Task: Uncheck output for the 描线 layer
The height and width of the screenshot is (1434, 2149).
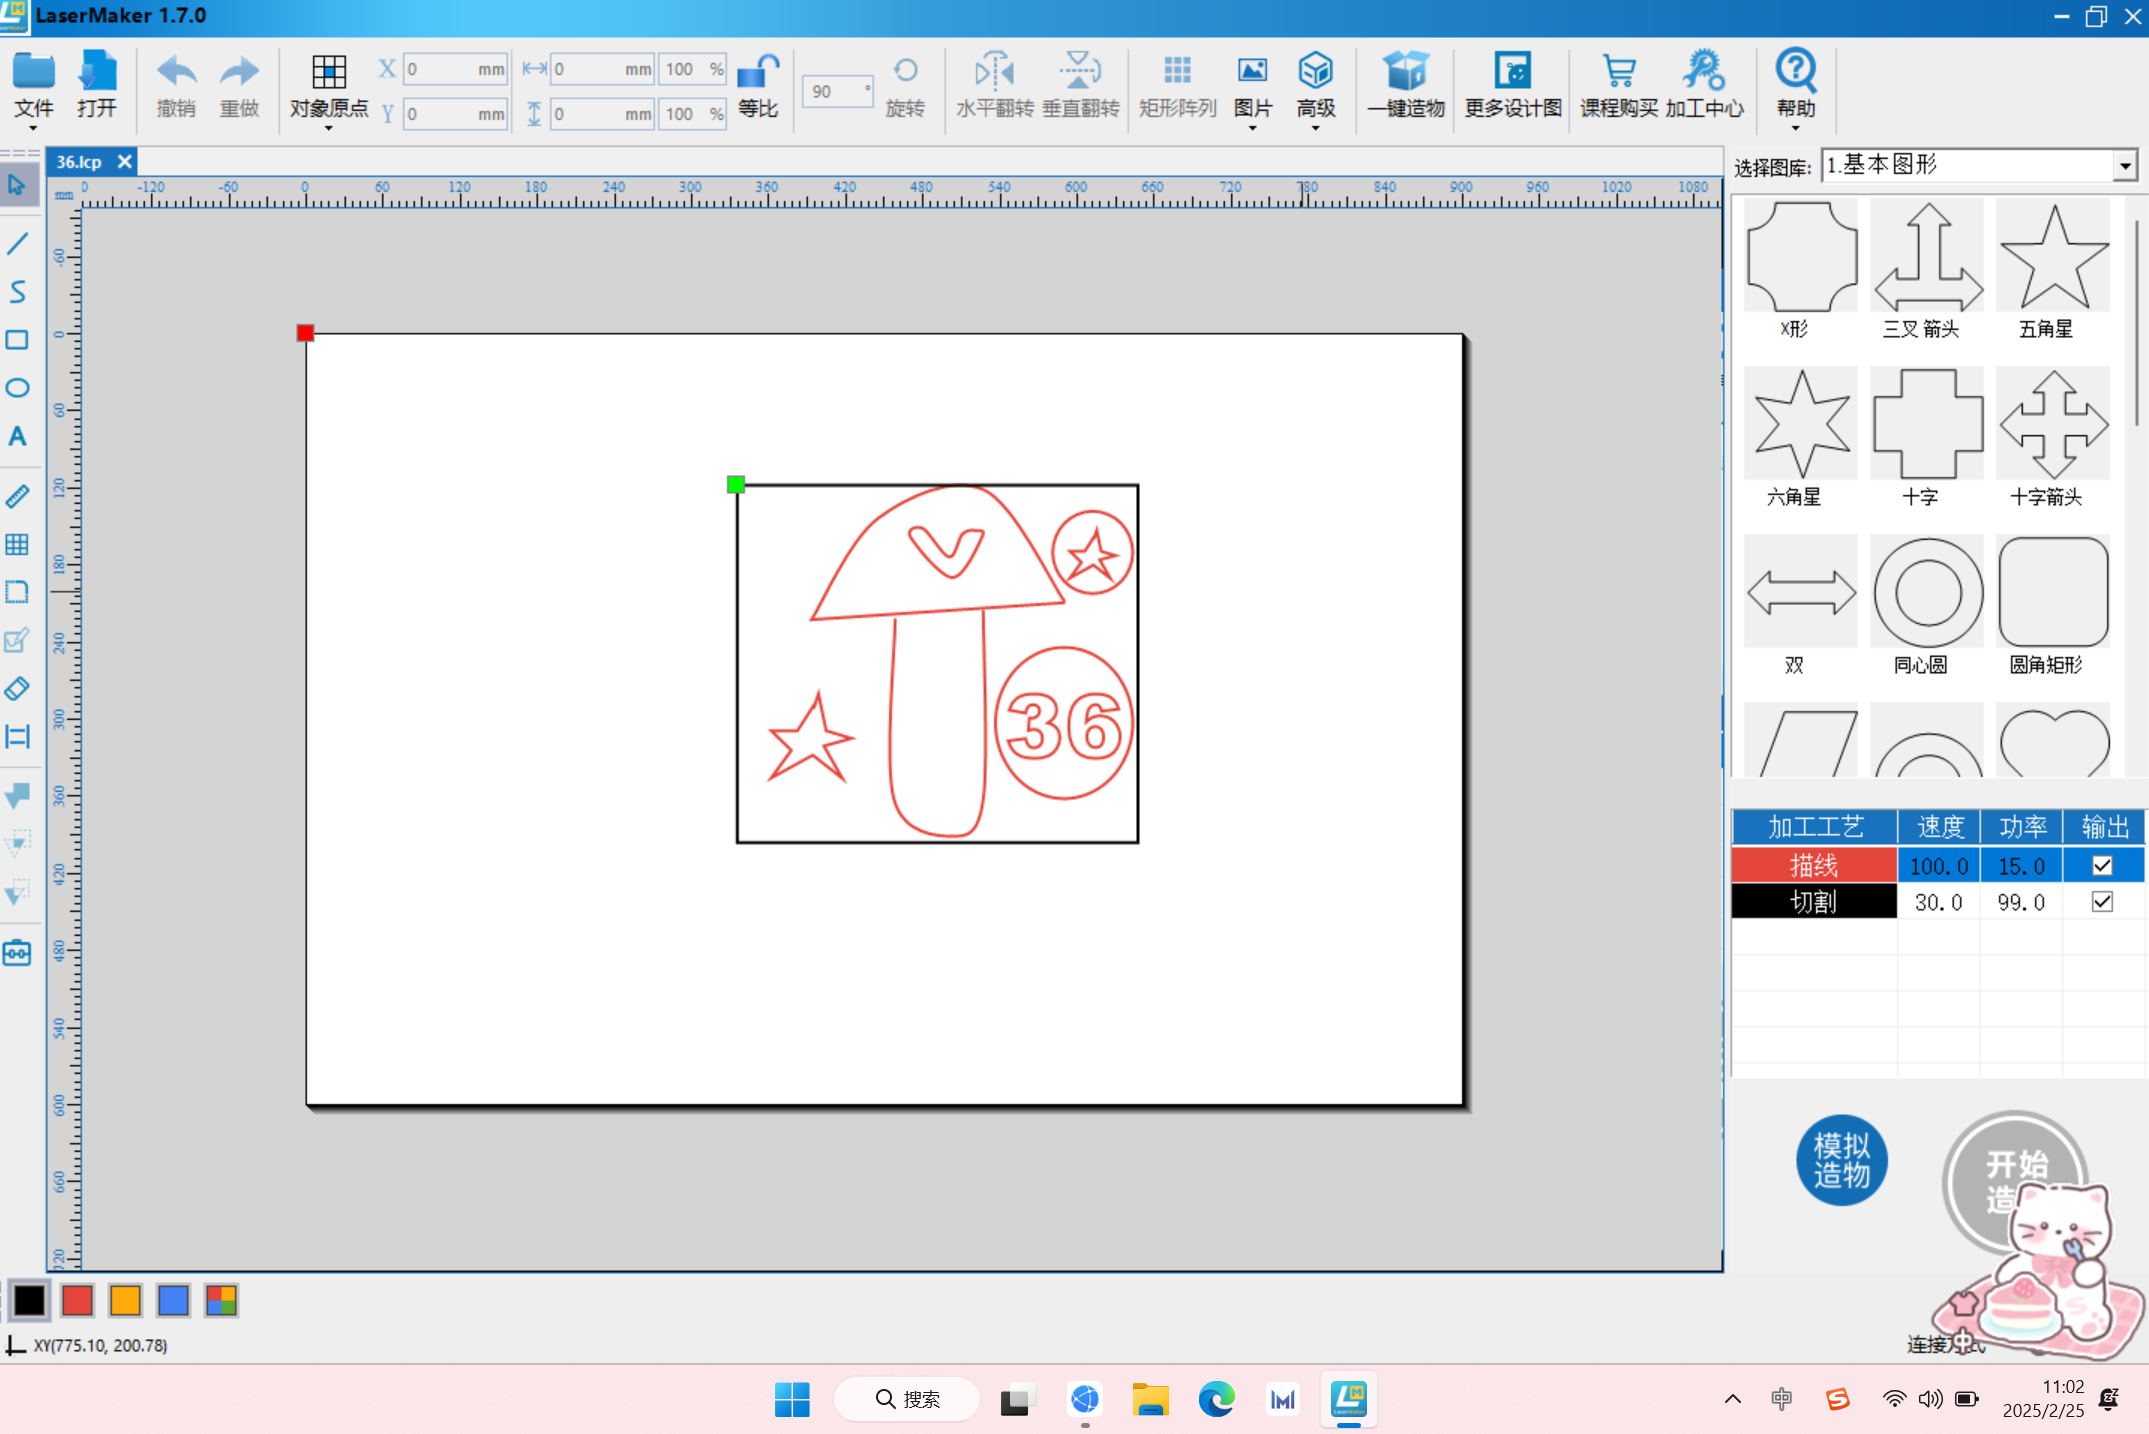Action: pyautogui.click(x=2102, y=866)
